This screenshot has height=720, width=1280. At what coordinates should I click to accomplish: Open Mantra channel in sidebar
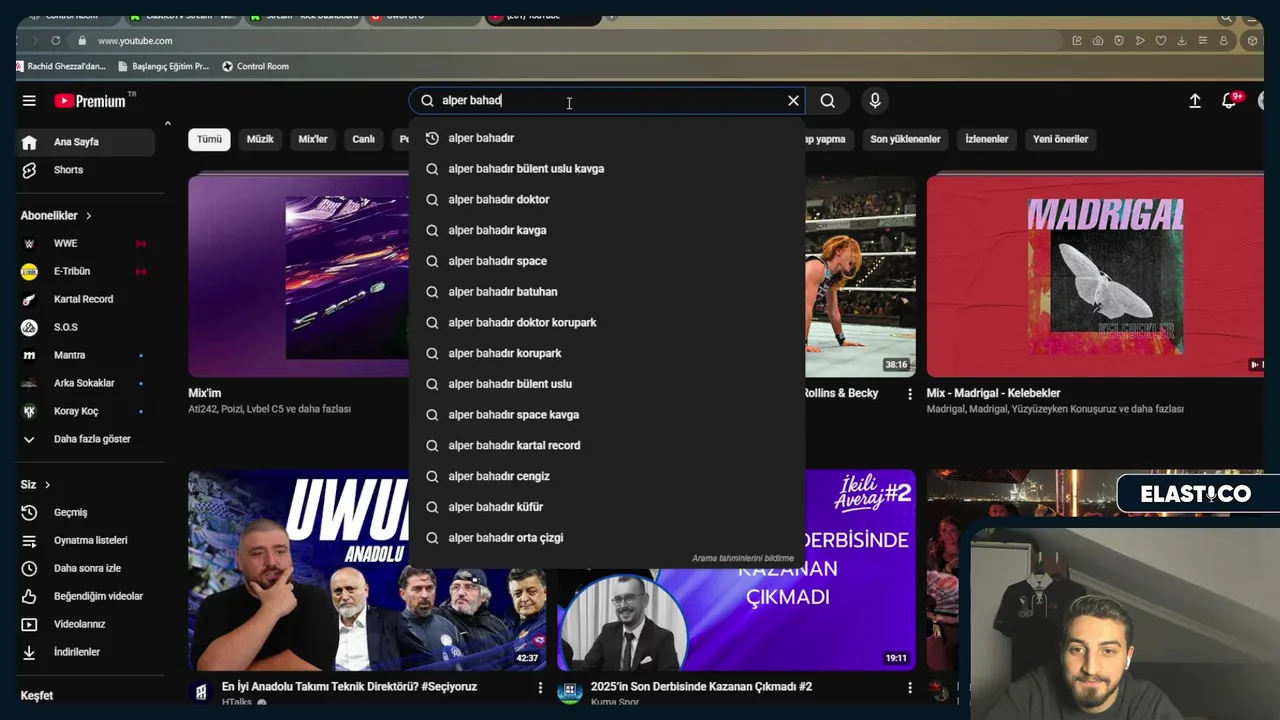87,356
